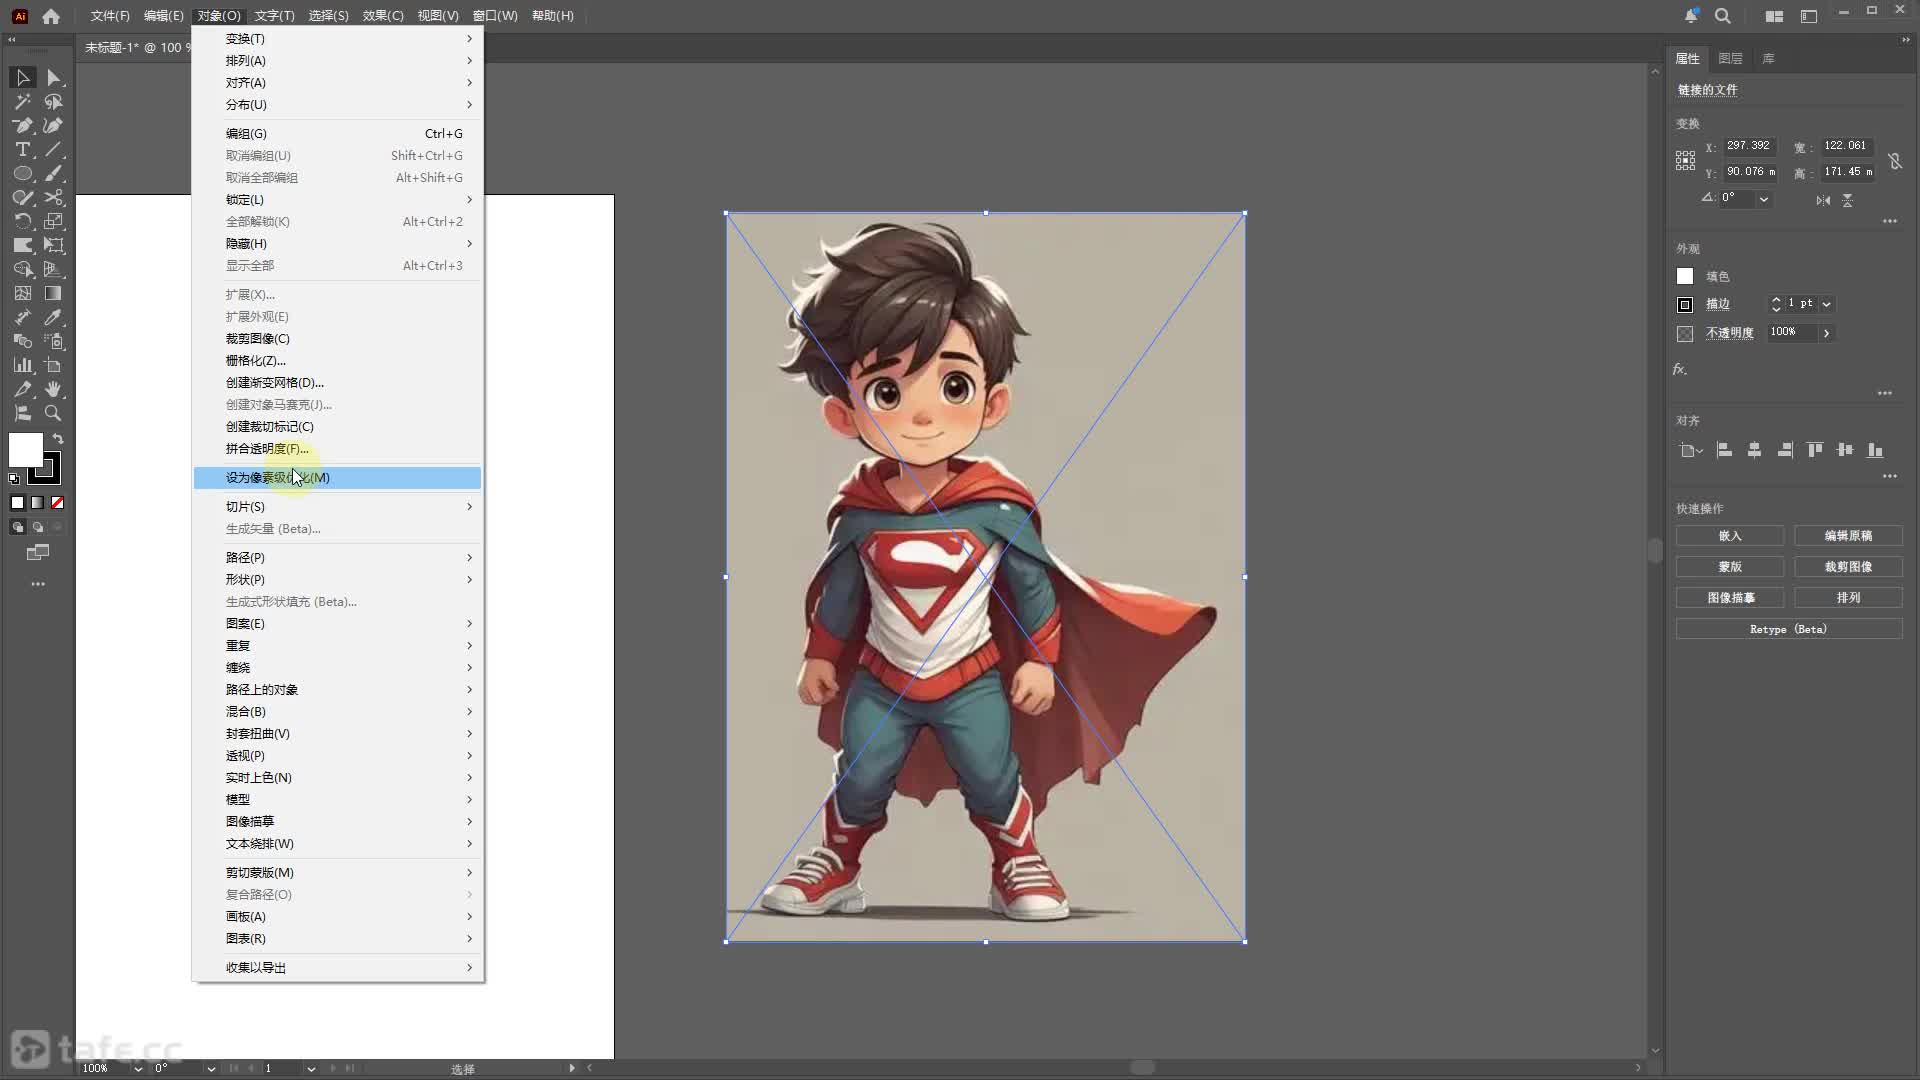The image size is (1920, 1080).
Task: Choose the Lasso tool
Action: coord(54,102)
